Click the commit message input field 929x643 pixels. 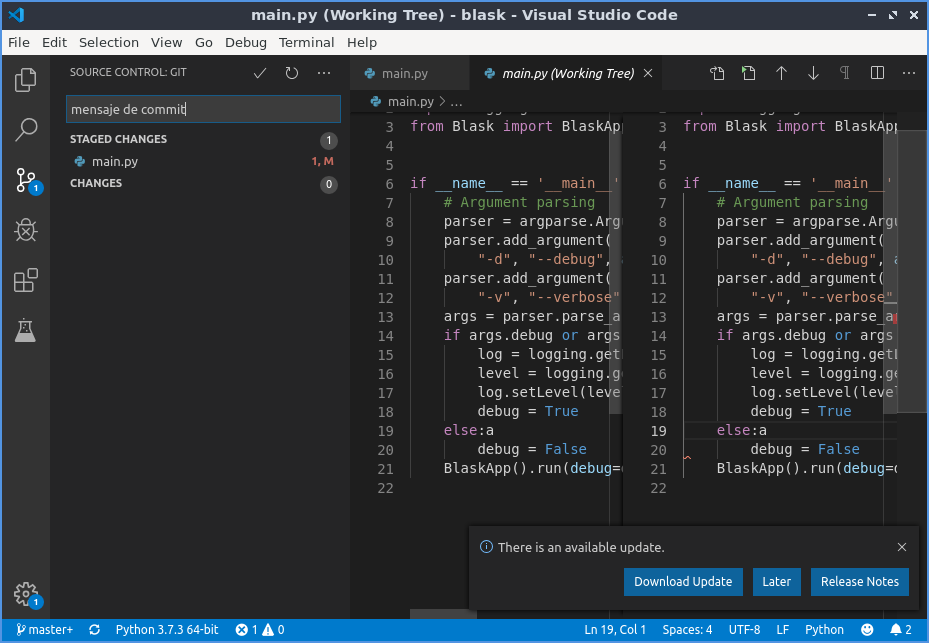(203, 109)
